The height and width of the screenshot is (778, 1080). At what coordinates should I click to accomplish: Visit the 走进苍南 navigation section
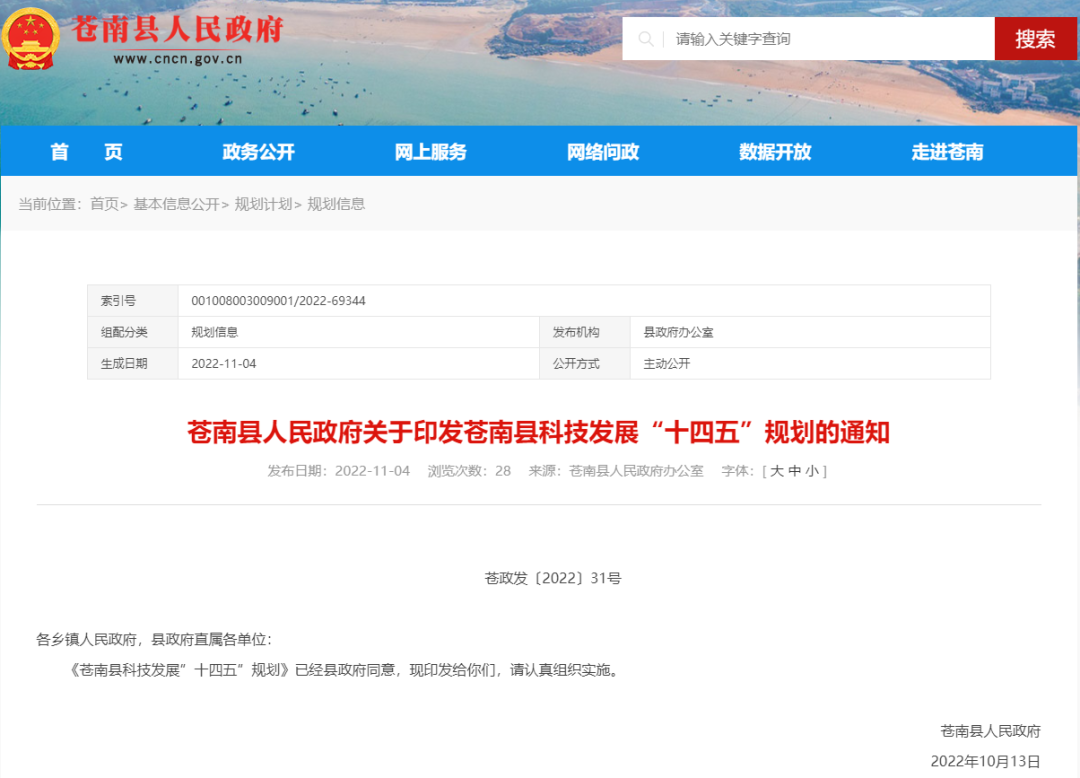(x=947, y=152)
